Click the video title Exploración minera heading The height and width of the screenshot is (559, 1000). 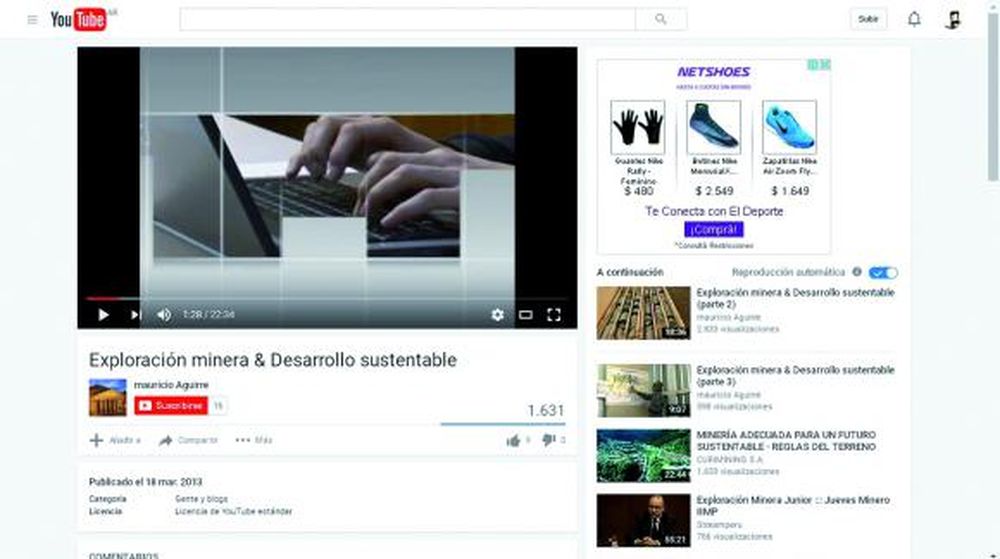(273, 360)
